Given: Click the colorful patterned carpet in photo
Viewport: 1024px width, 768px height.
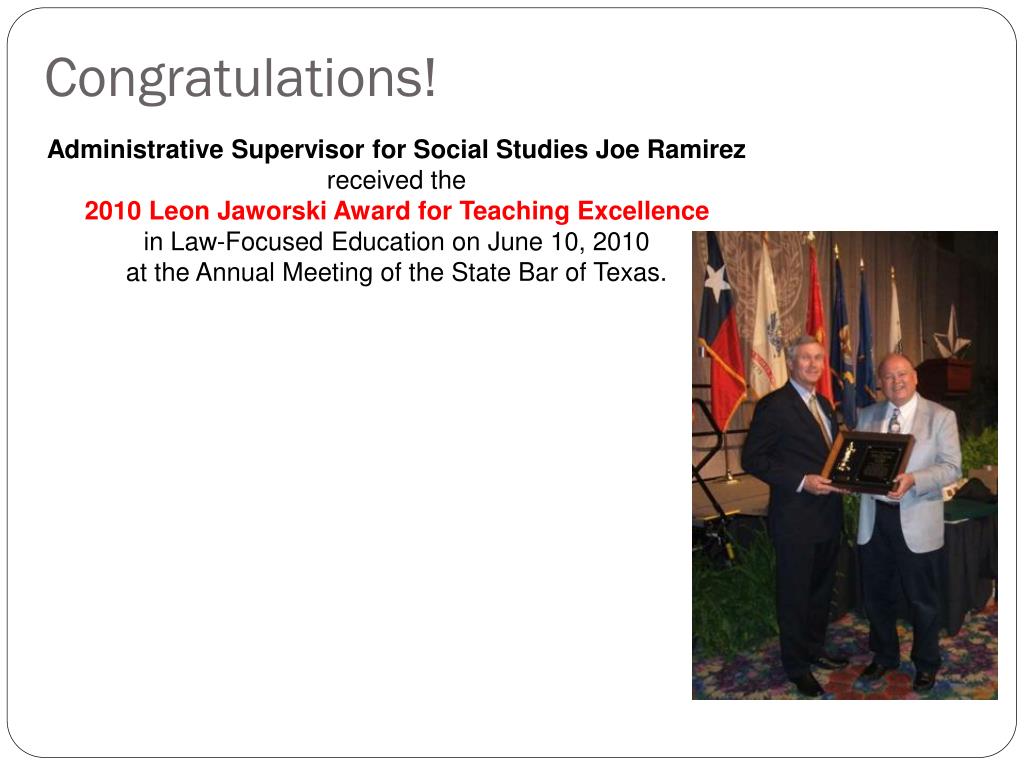Looking at the screenshot, I should point(849,666).
